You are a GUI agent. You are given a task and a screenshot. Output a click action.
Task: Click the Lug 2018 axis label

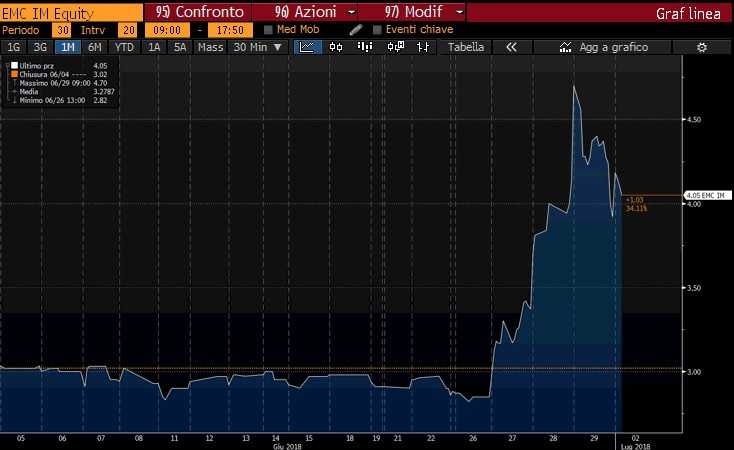[635, 446]
